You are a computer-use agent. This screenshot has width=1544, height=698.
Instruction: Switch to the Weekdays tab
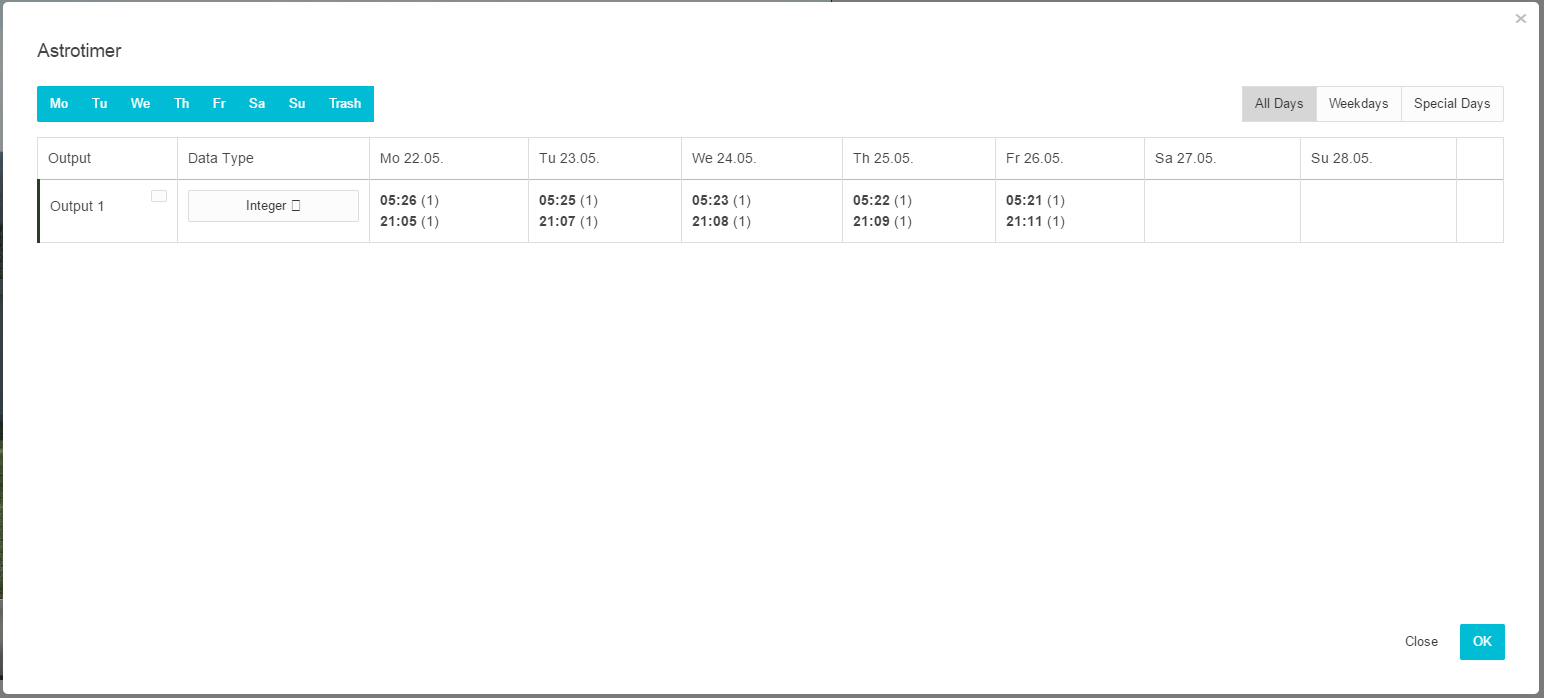1358,104
